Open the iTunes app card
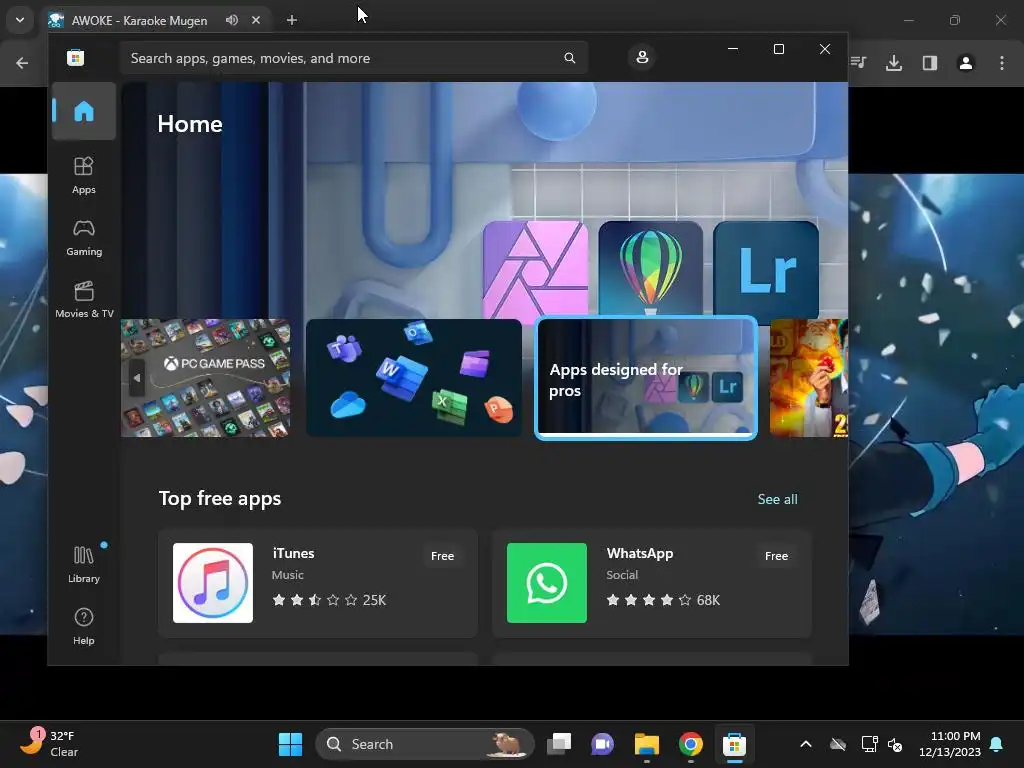This screenshot has height=768, width=1024. pos(318,583)
